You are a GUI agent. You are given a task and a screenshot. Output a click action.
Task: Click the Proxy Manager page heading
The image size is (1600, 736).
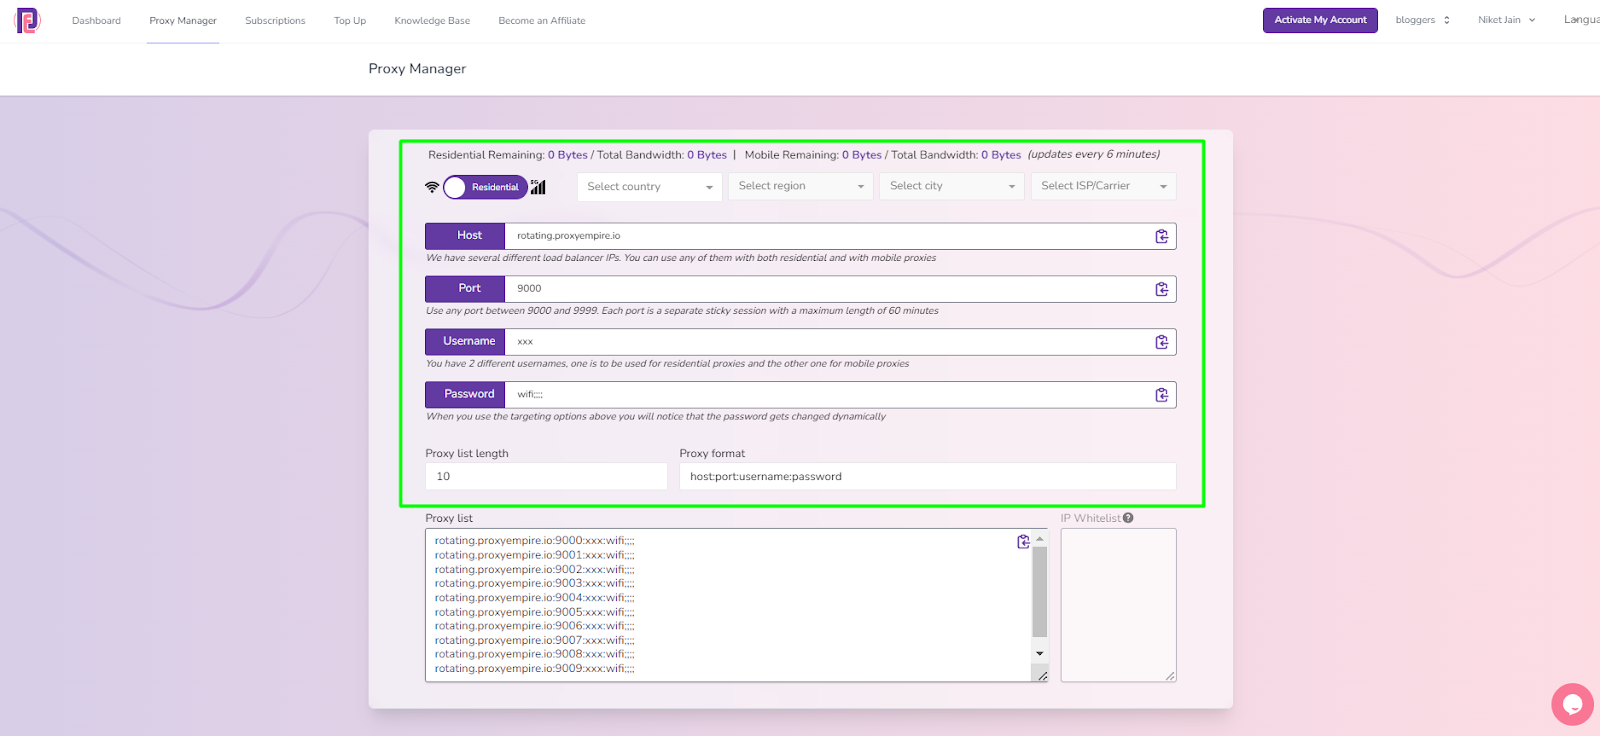[417, 69]
